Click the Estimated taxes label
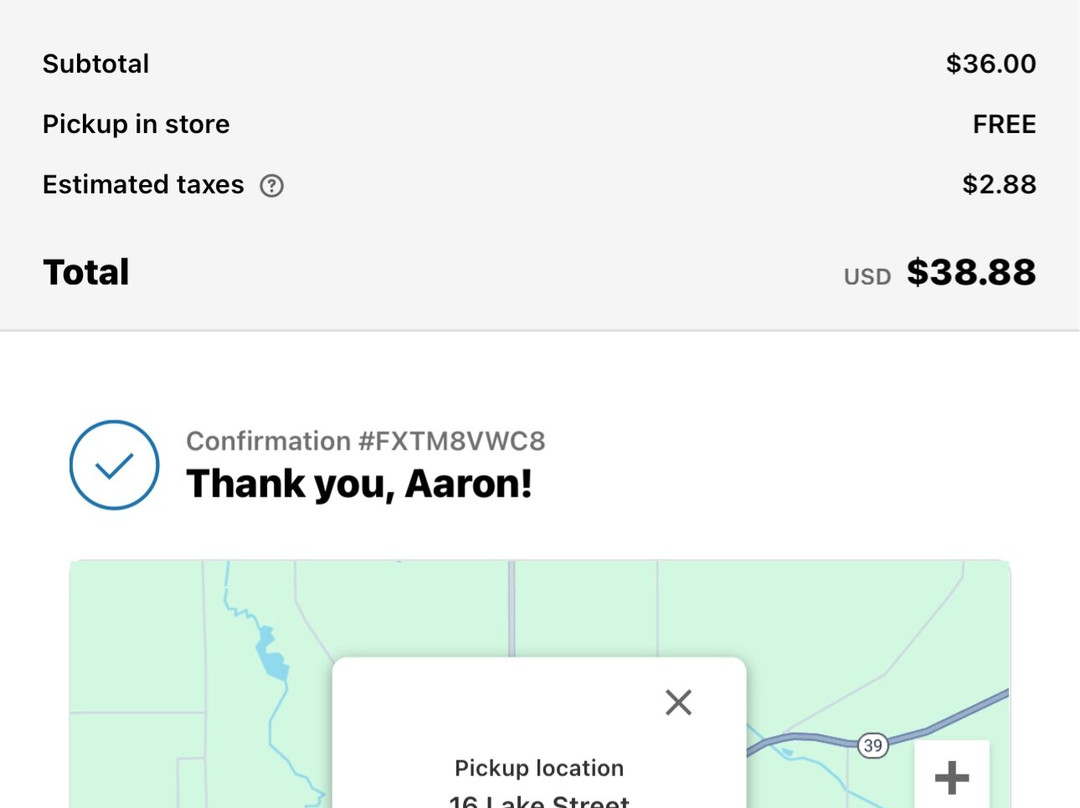The height and width of the screenshot is (808, 1080). point(143,185)
